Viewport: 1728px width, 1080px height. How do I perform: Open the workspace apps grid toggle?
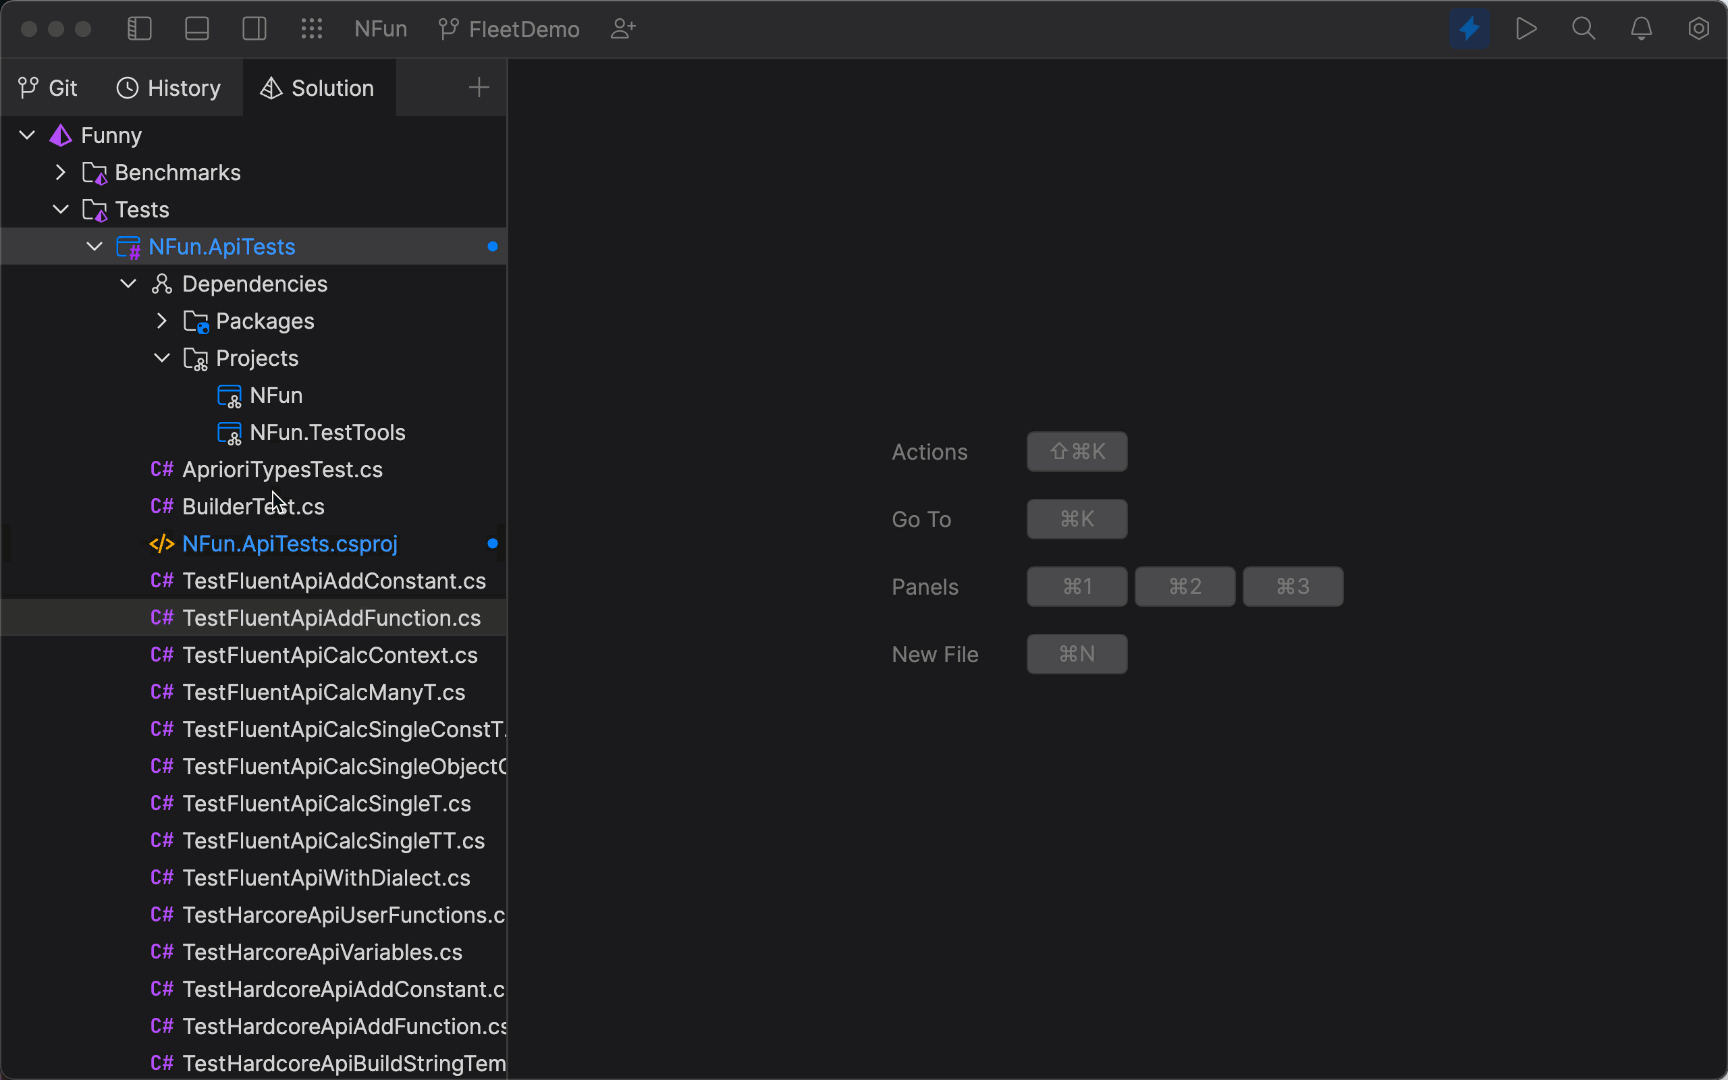point(312,28)
